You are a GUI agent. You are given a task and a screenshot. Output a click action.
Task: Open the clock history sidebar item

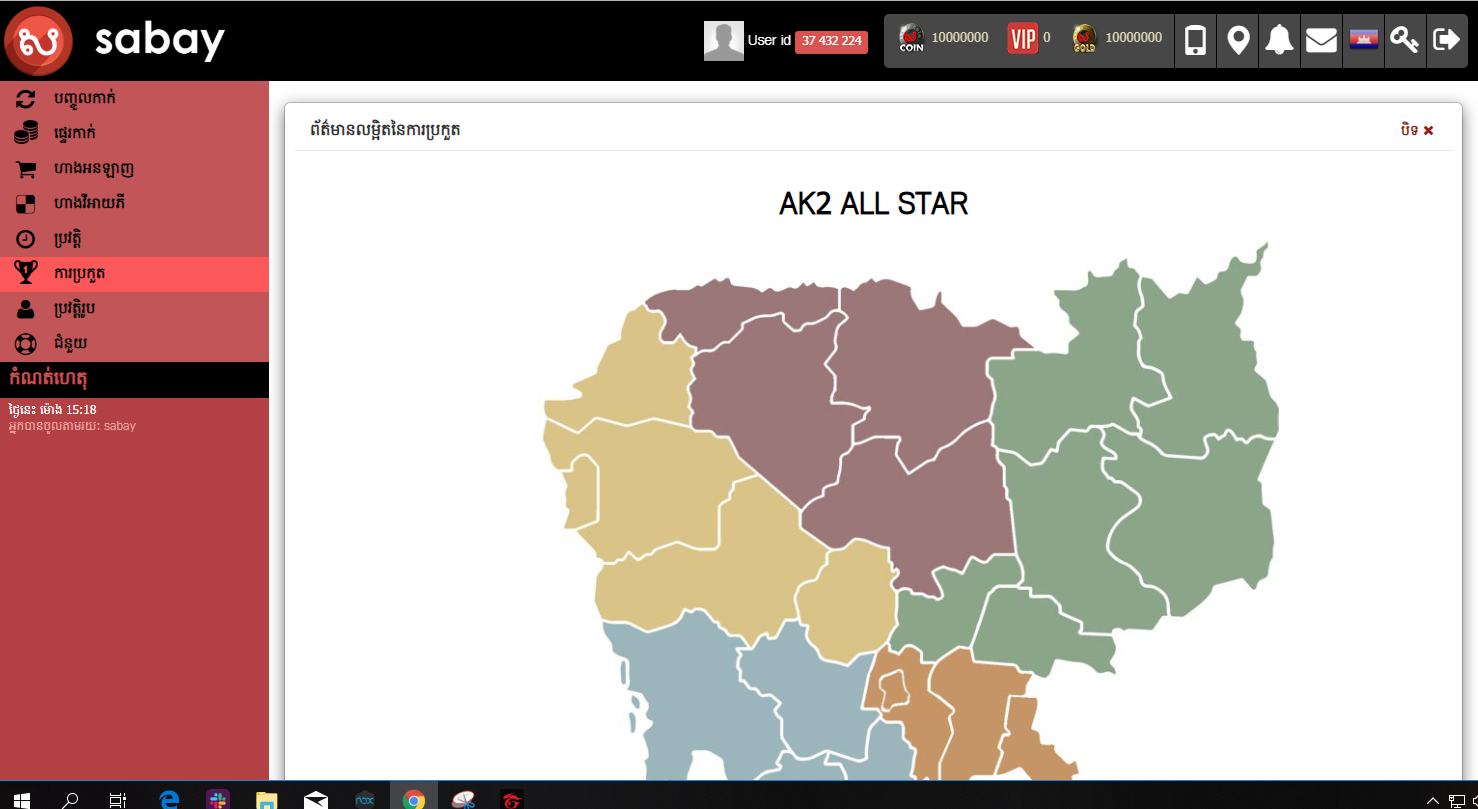[x=68, y=239]
